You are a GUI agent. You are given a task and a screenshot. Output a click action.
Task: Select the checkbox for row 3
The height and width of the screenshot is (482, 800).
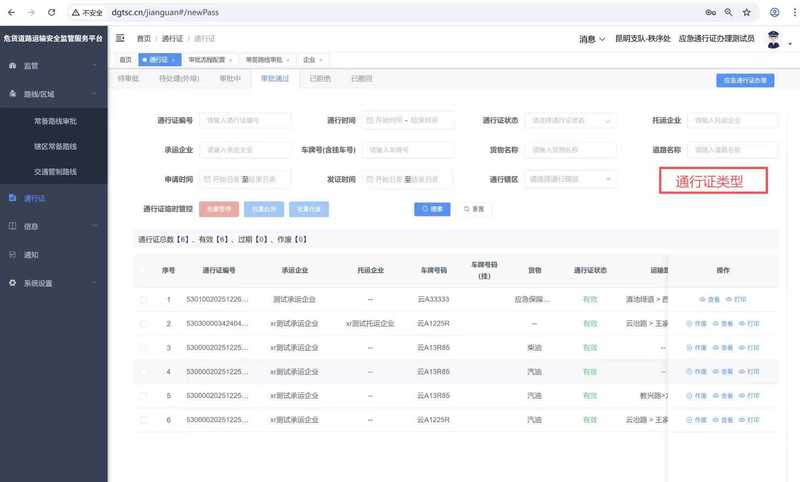click(143, 348)
